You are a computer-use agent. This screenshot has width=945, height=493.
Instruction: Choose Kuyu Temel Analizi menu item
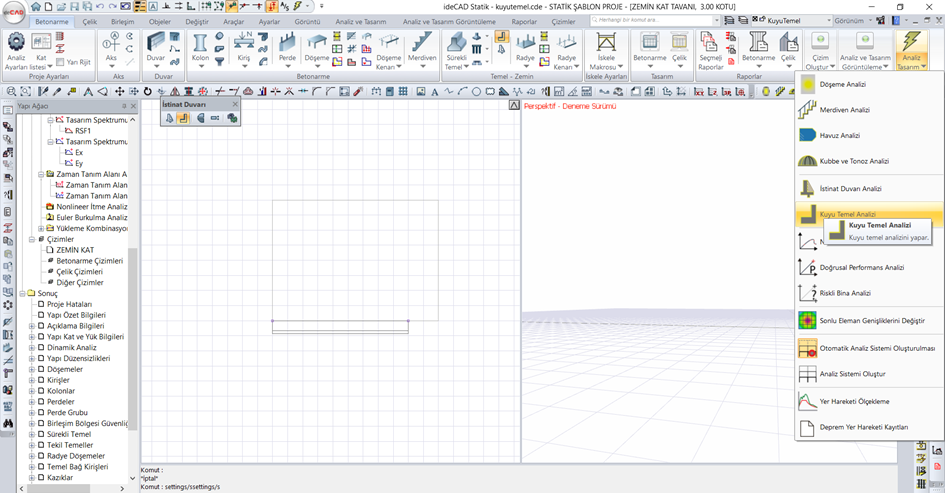click(x=870, y=214)
